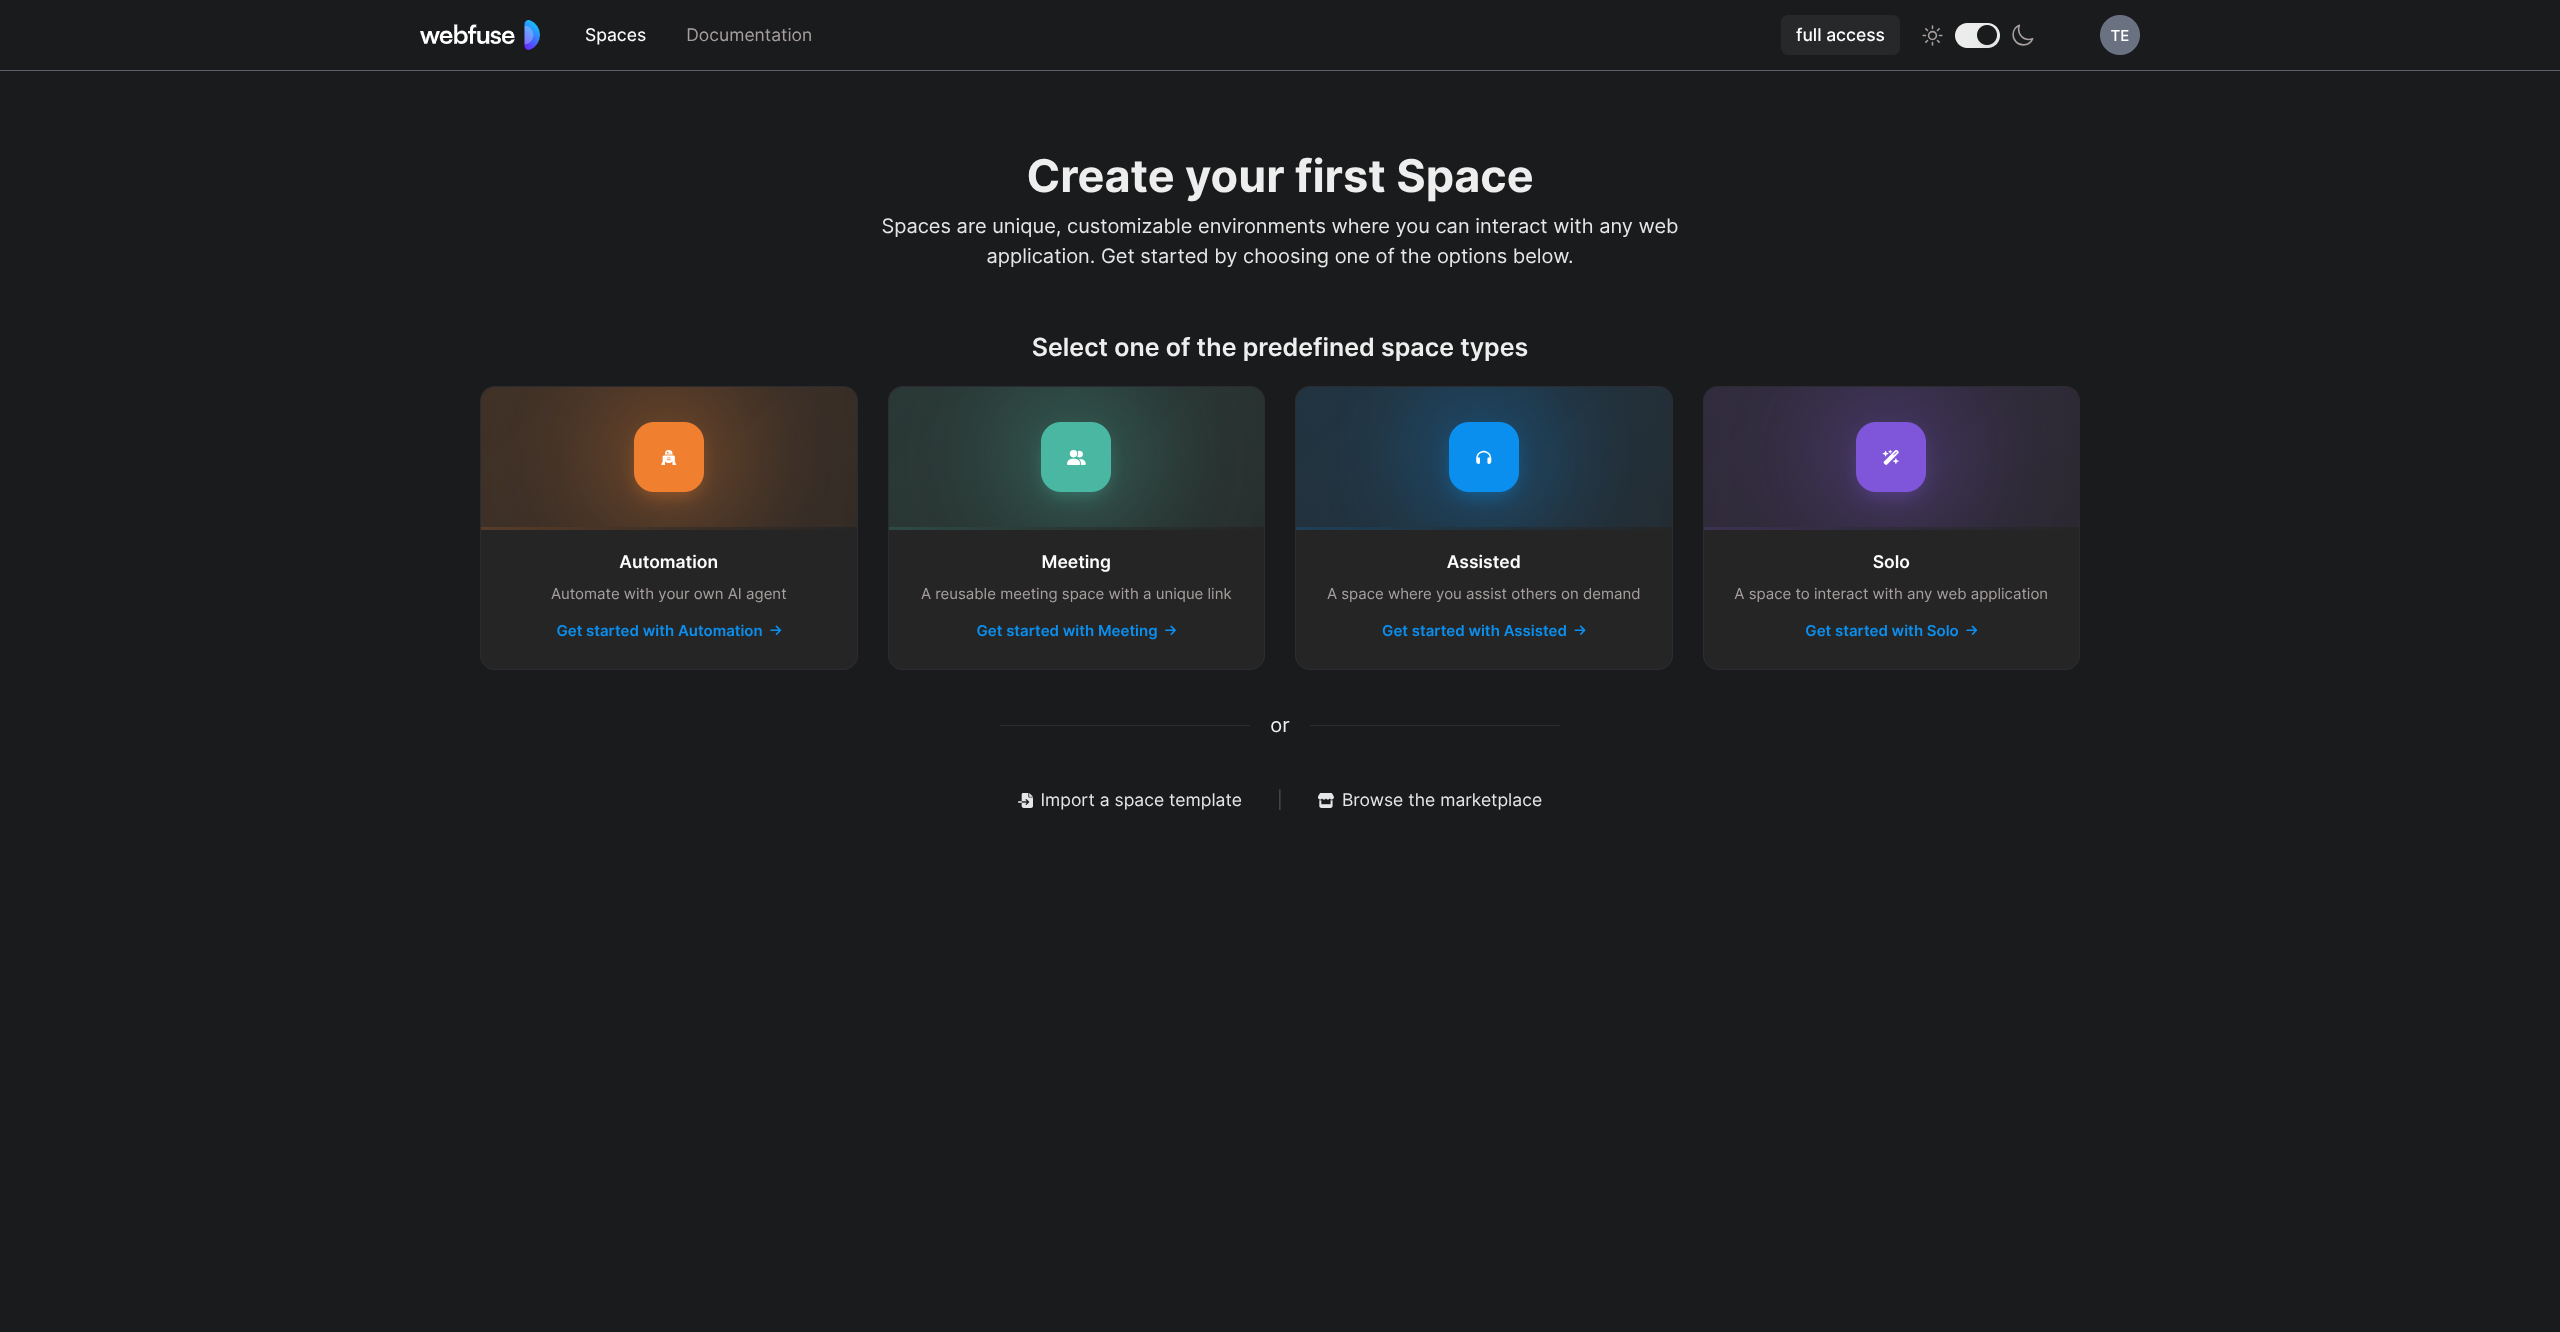Screen dimensions: 2560x1332
Task: Click Get started with Assisted link
Action: 1483,631
